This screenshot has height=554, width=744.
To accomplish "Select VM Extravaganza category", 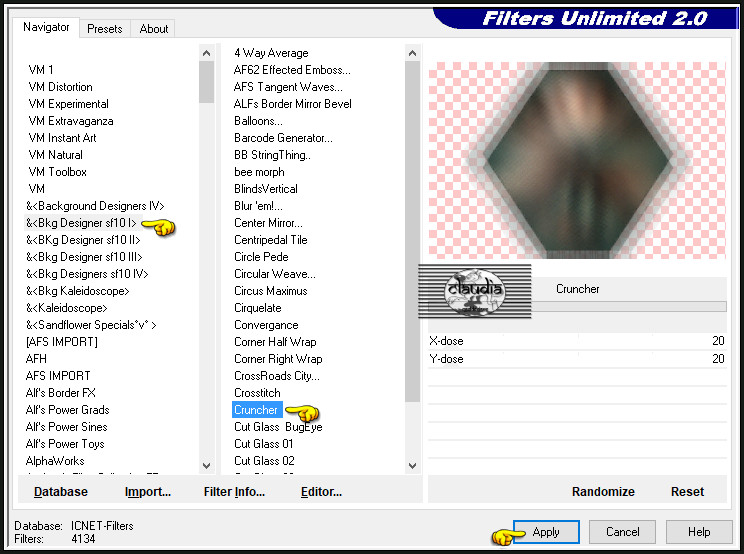I will (71, 121).
